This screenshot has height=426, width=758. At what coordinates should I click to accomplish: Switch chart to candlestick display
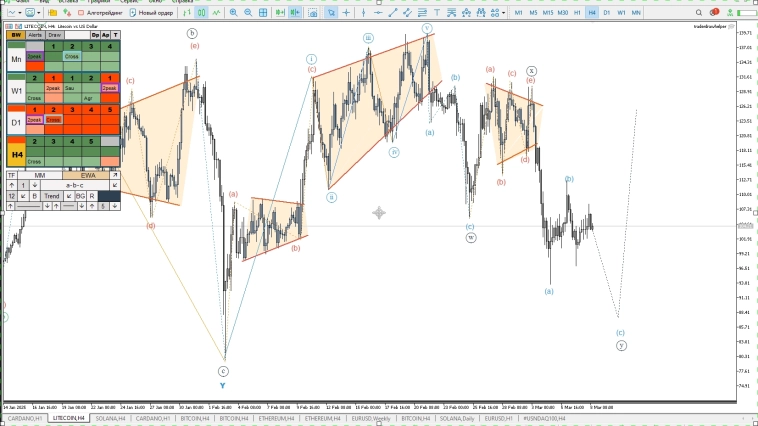coord(201,13)
